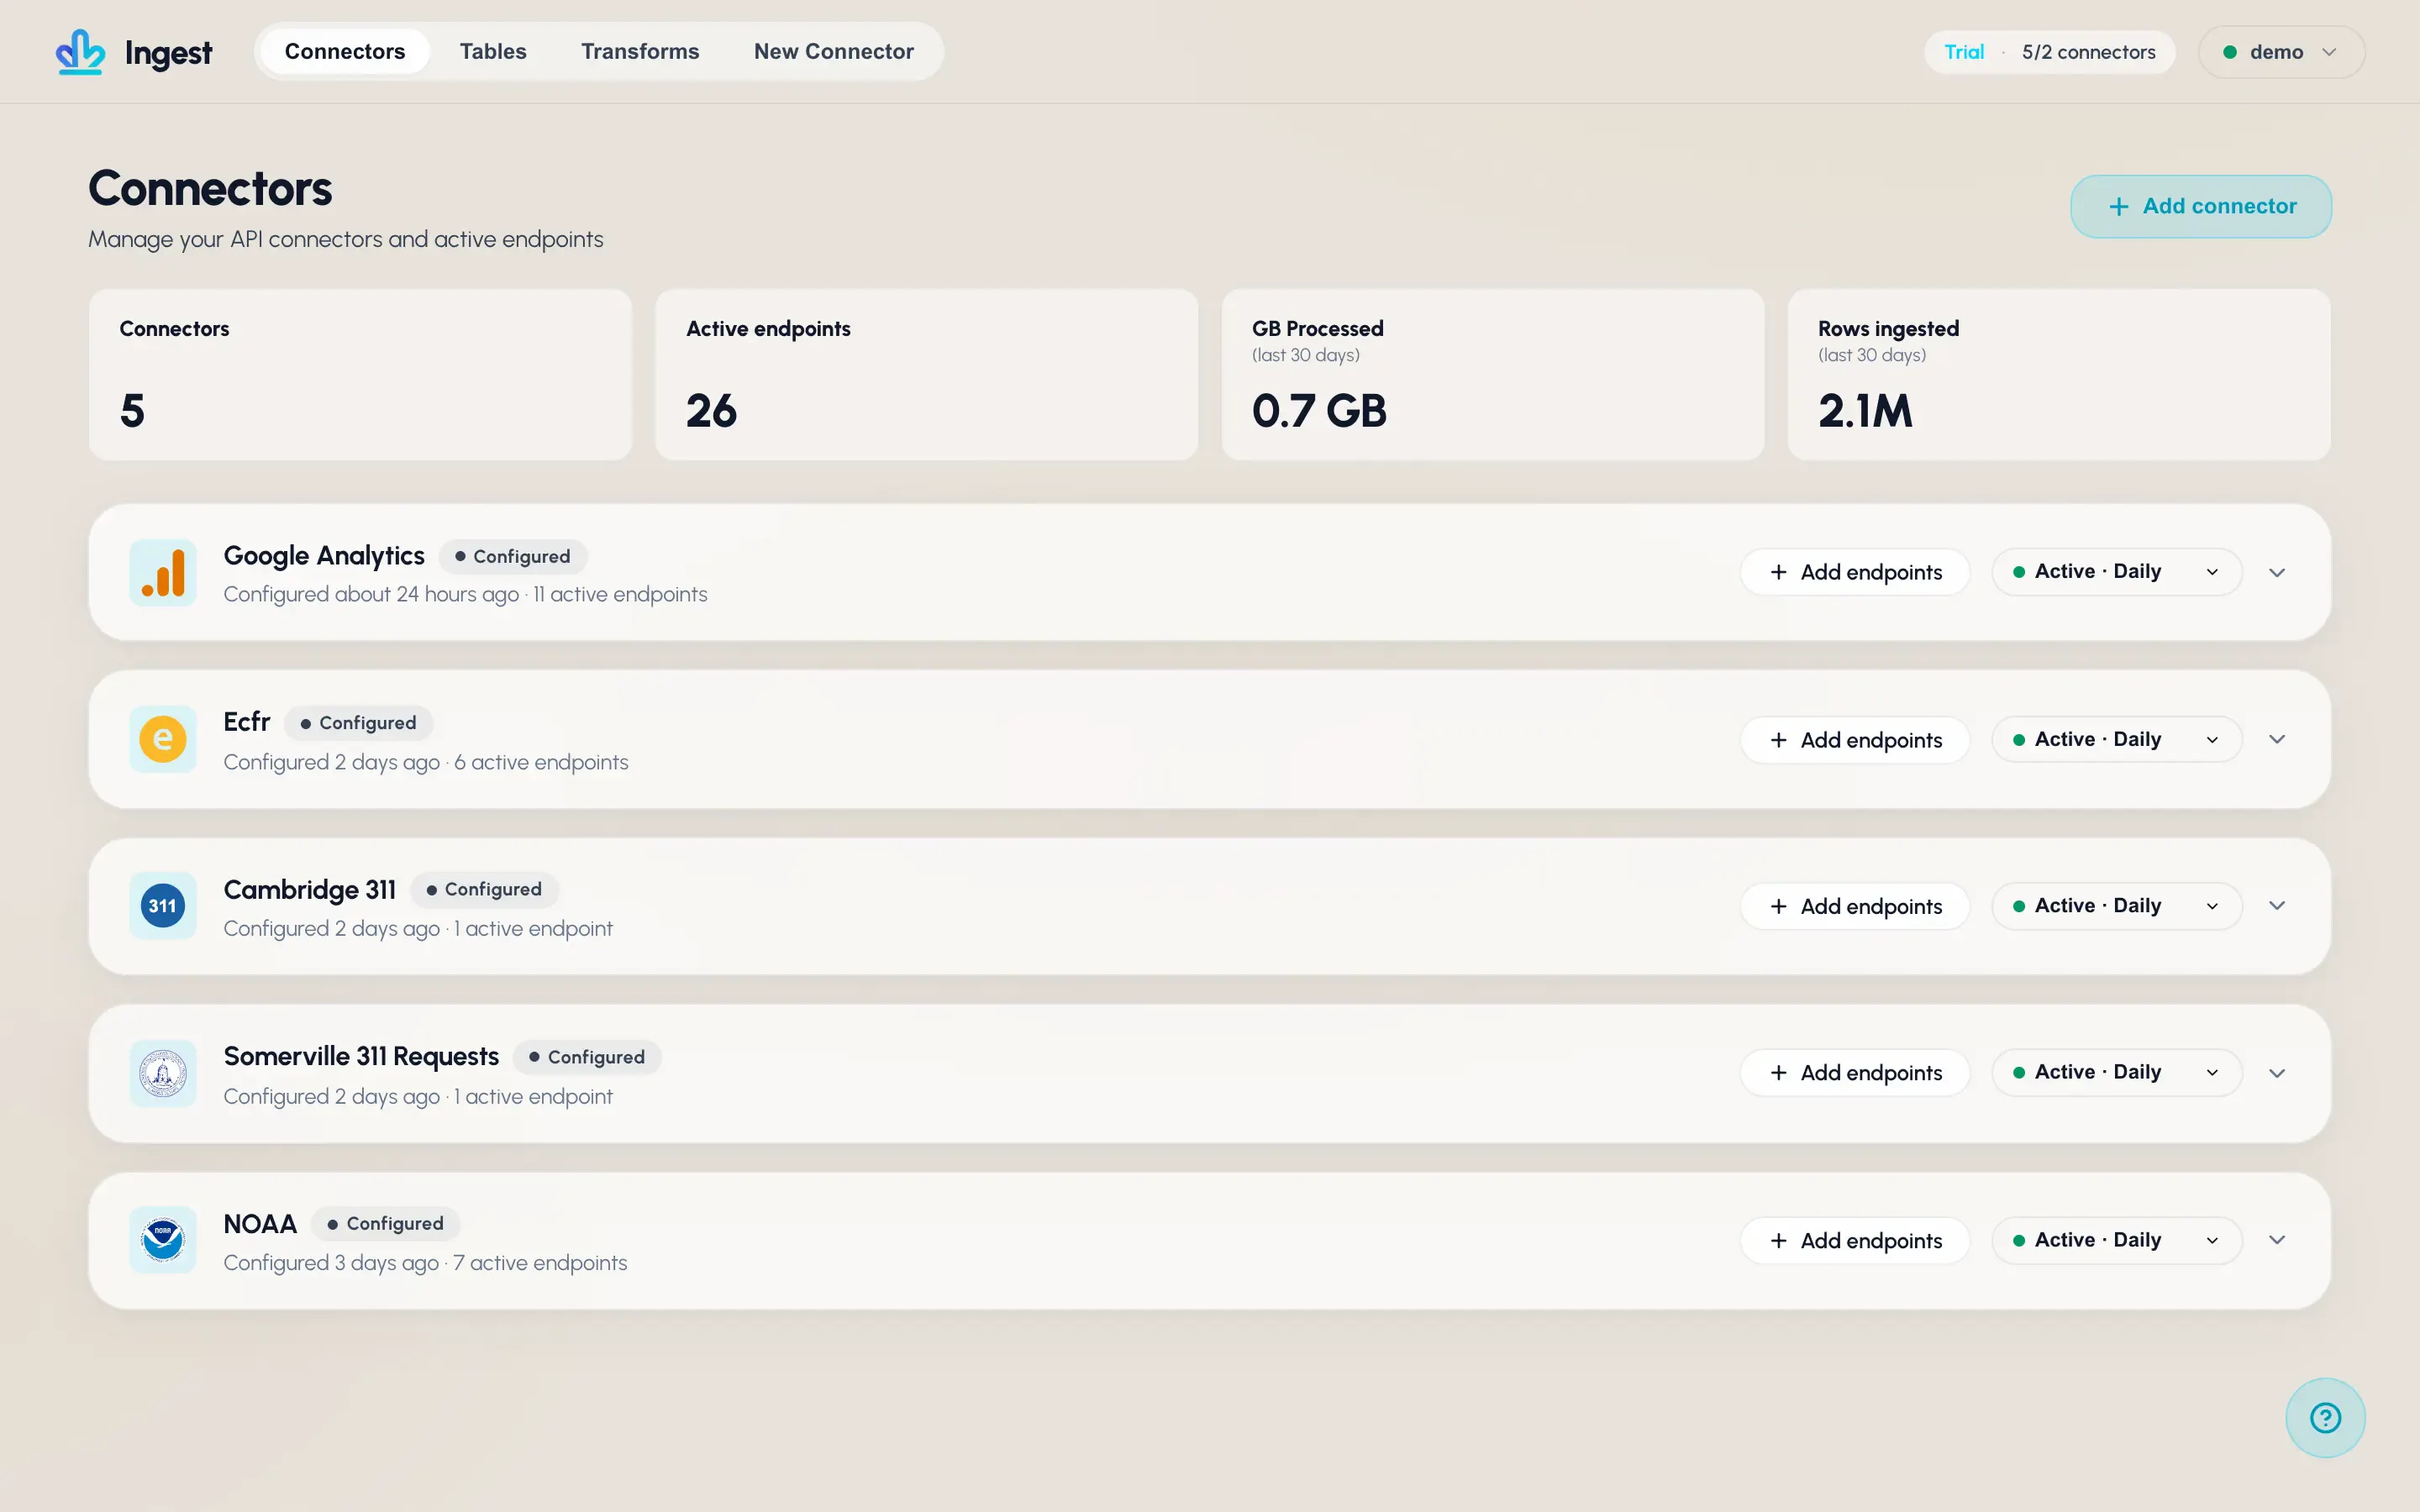Screen dimensions: 2420x1512
Task: Select the Rows ingested stat card
Action: [2059, 375]
